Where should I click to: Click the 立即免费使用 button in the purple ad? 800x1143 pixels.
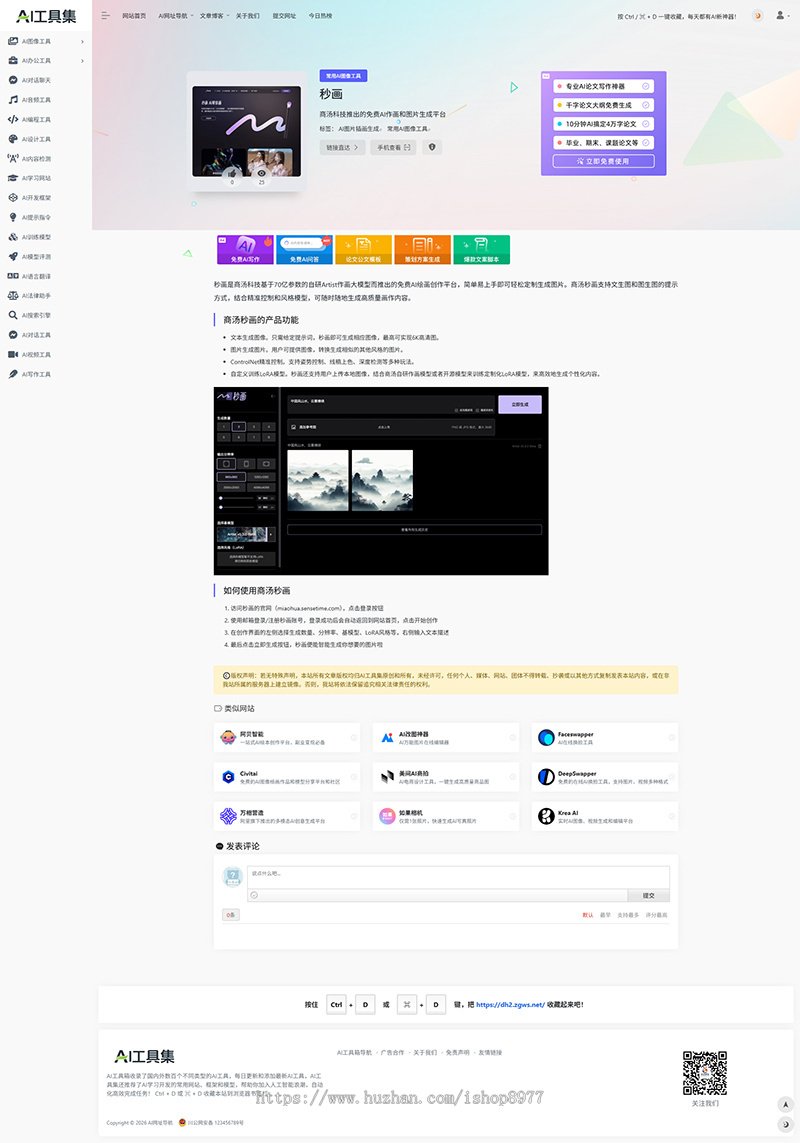[603, 161]
